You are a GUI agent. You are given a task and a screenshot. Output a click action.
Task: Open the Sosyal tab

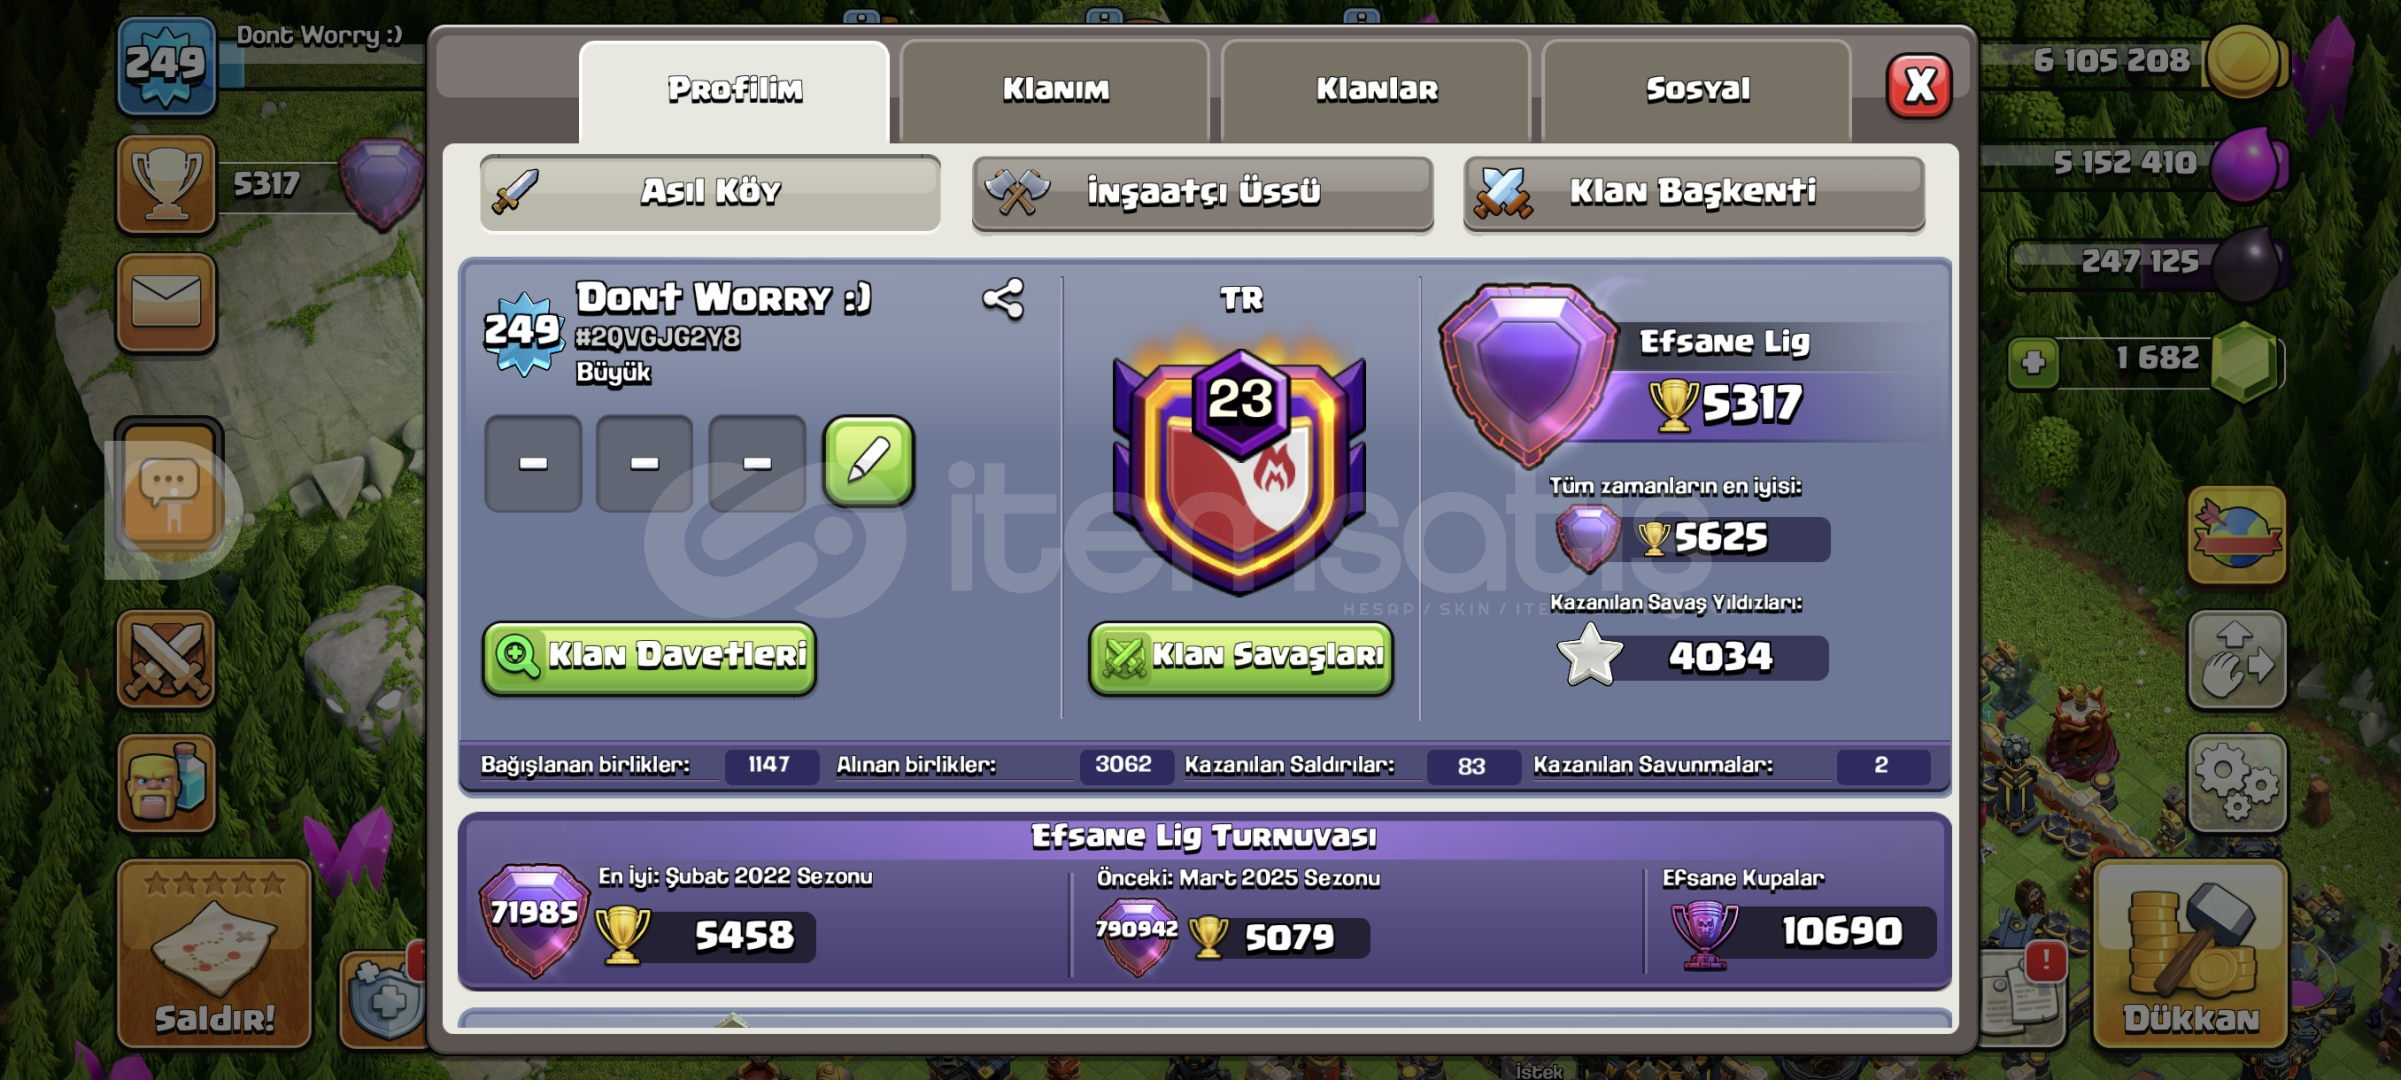[1698, 90]
